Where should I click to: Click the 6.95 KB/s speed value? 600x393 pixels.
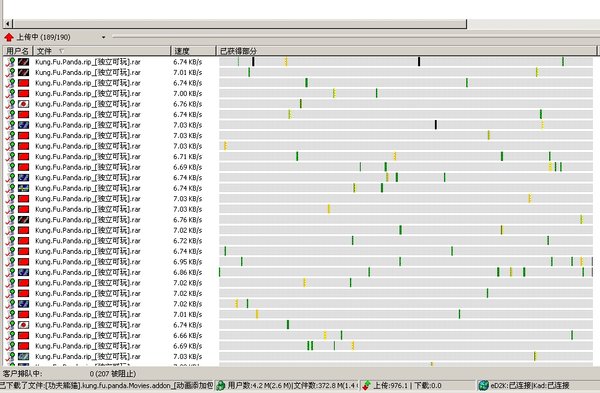pyautogui.click(x=188, y=262)
